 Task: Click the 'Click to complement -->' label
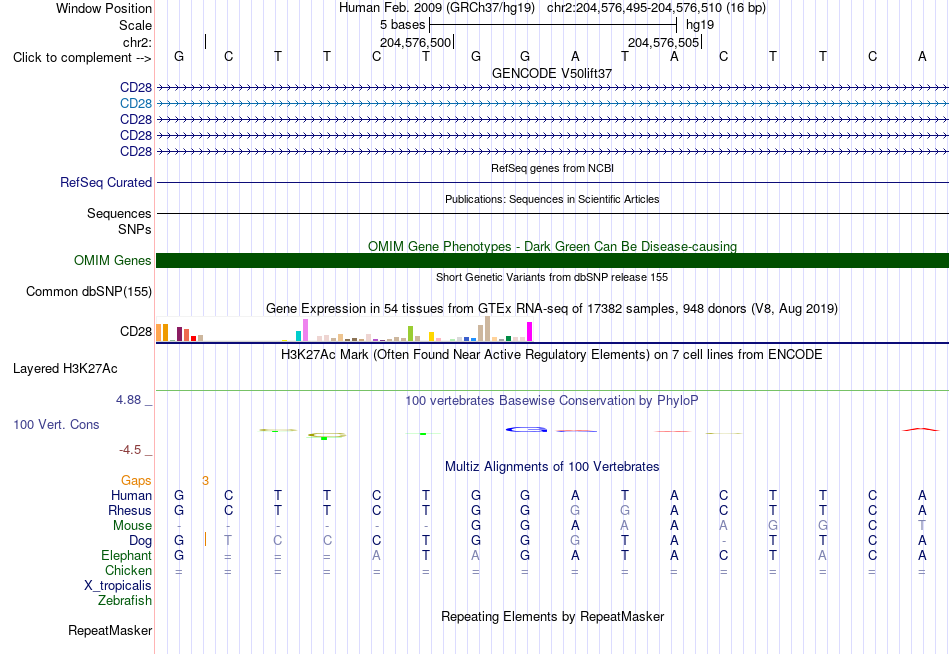point(82,58)
